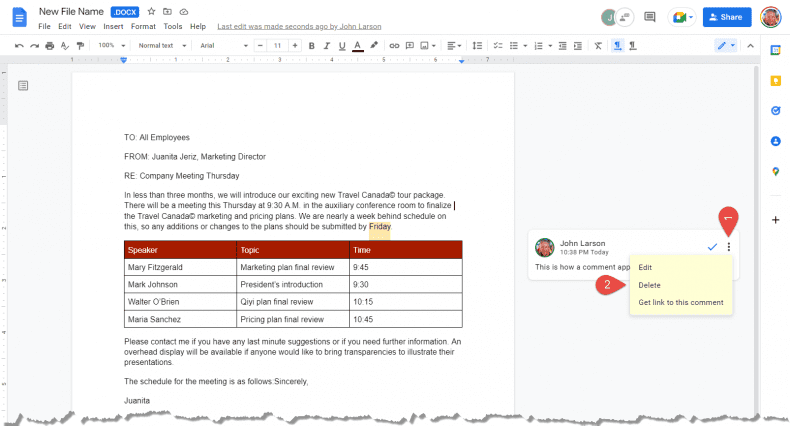Screen dimensions: 790x426
Task: Click the font size field
Action: [x=277, y=45]
